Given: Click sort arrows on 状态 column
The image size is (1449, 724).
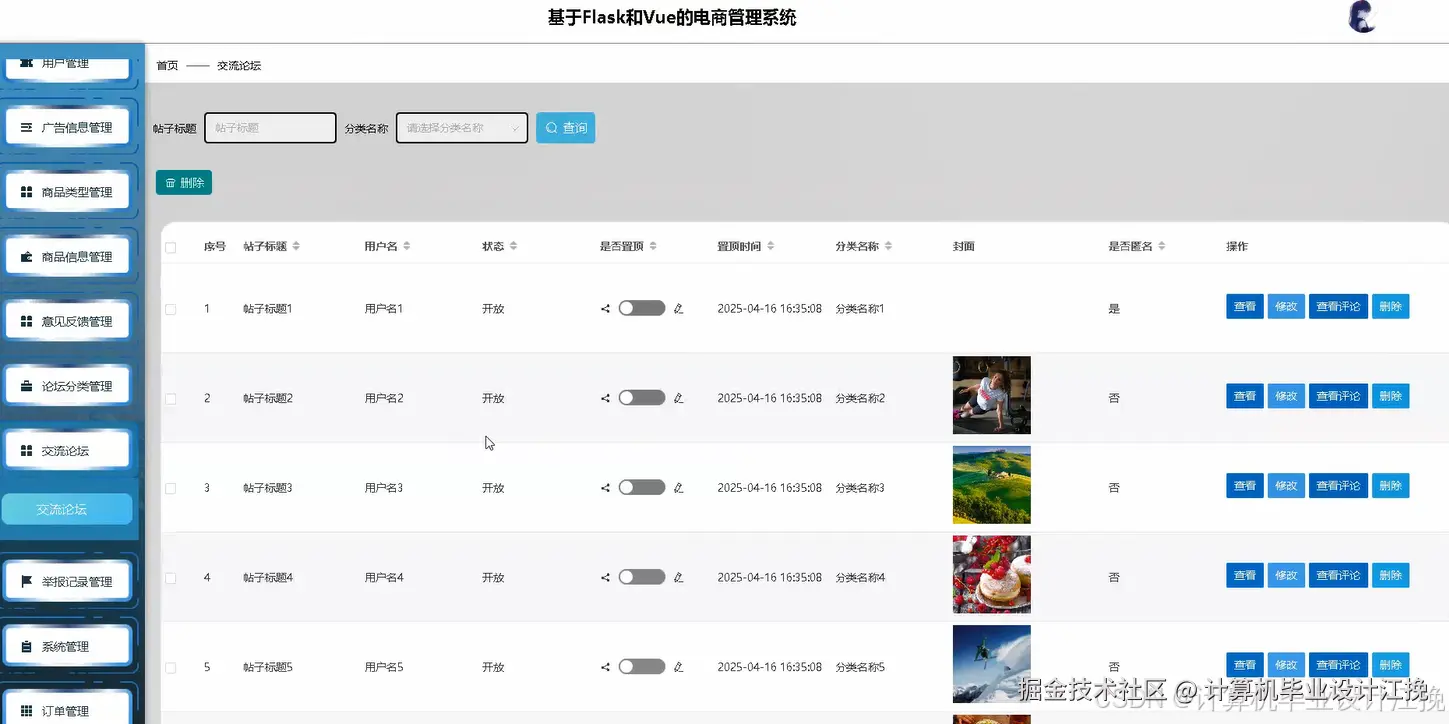Looking at the screenshot, I should tap(513, 246).
